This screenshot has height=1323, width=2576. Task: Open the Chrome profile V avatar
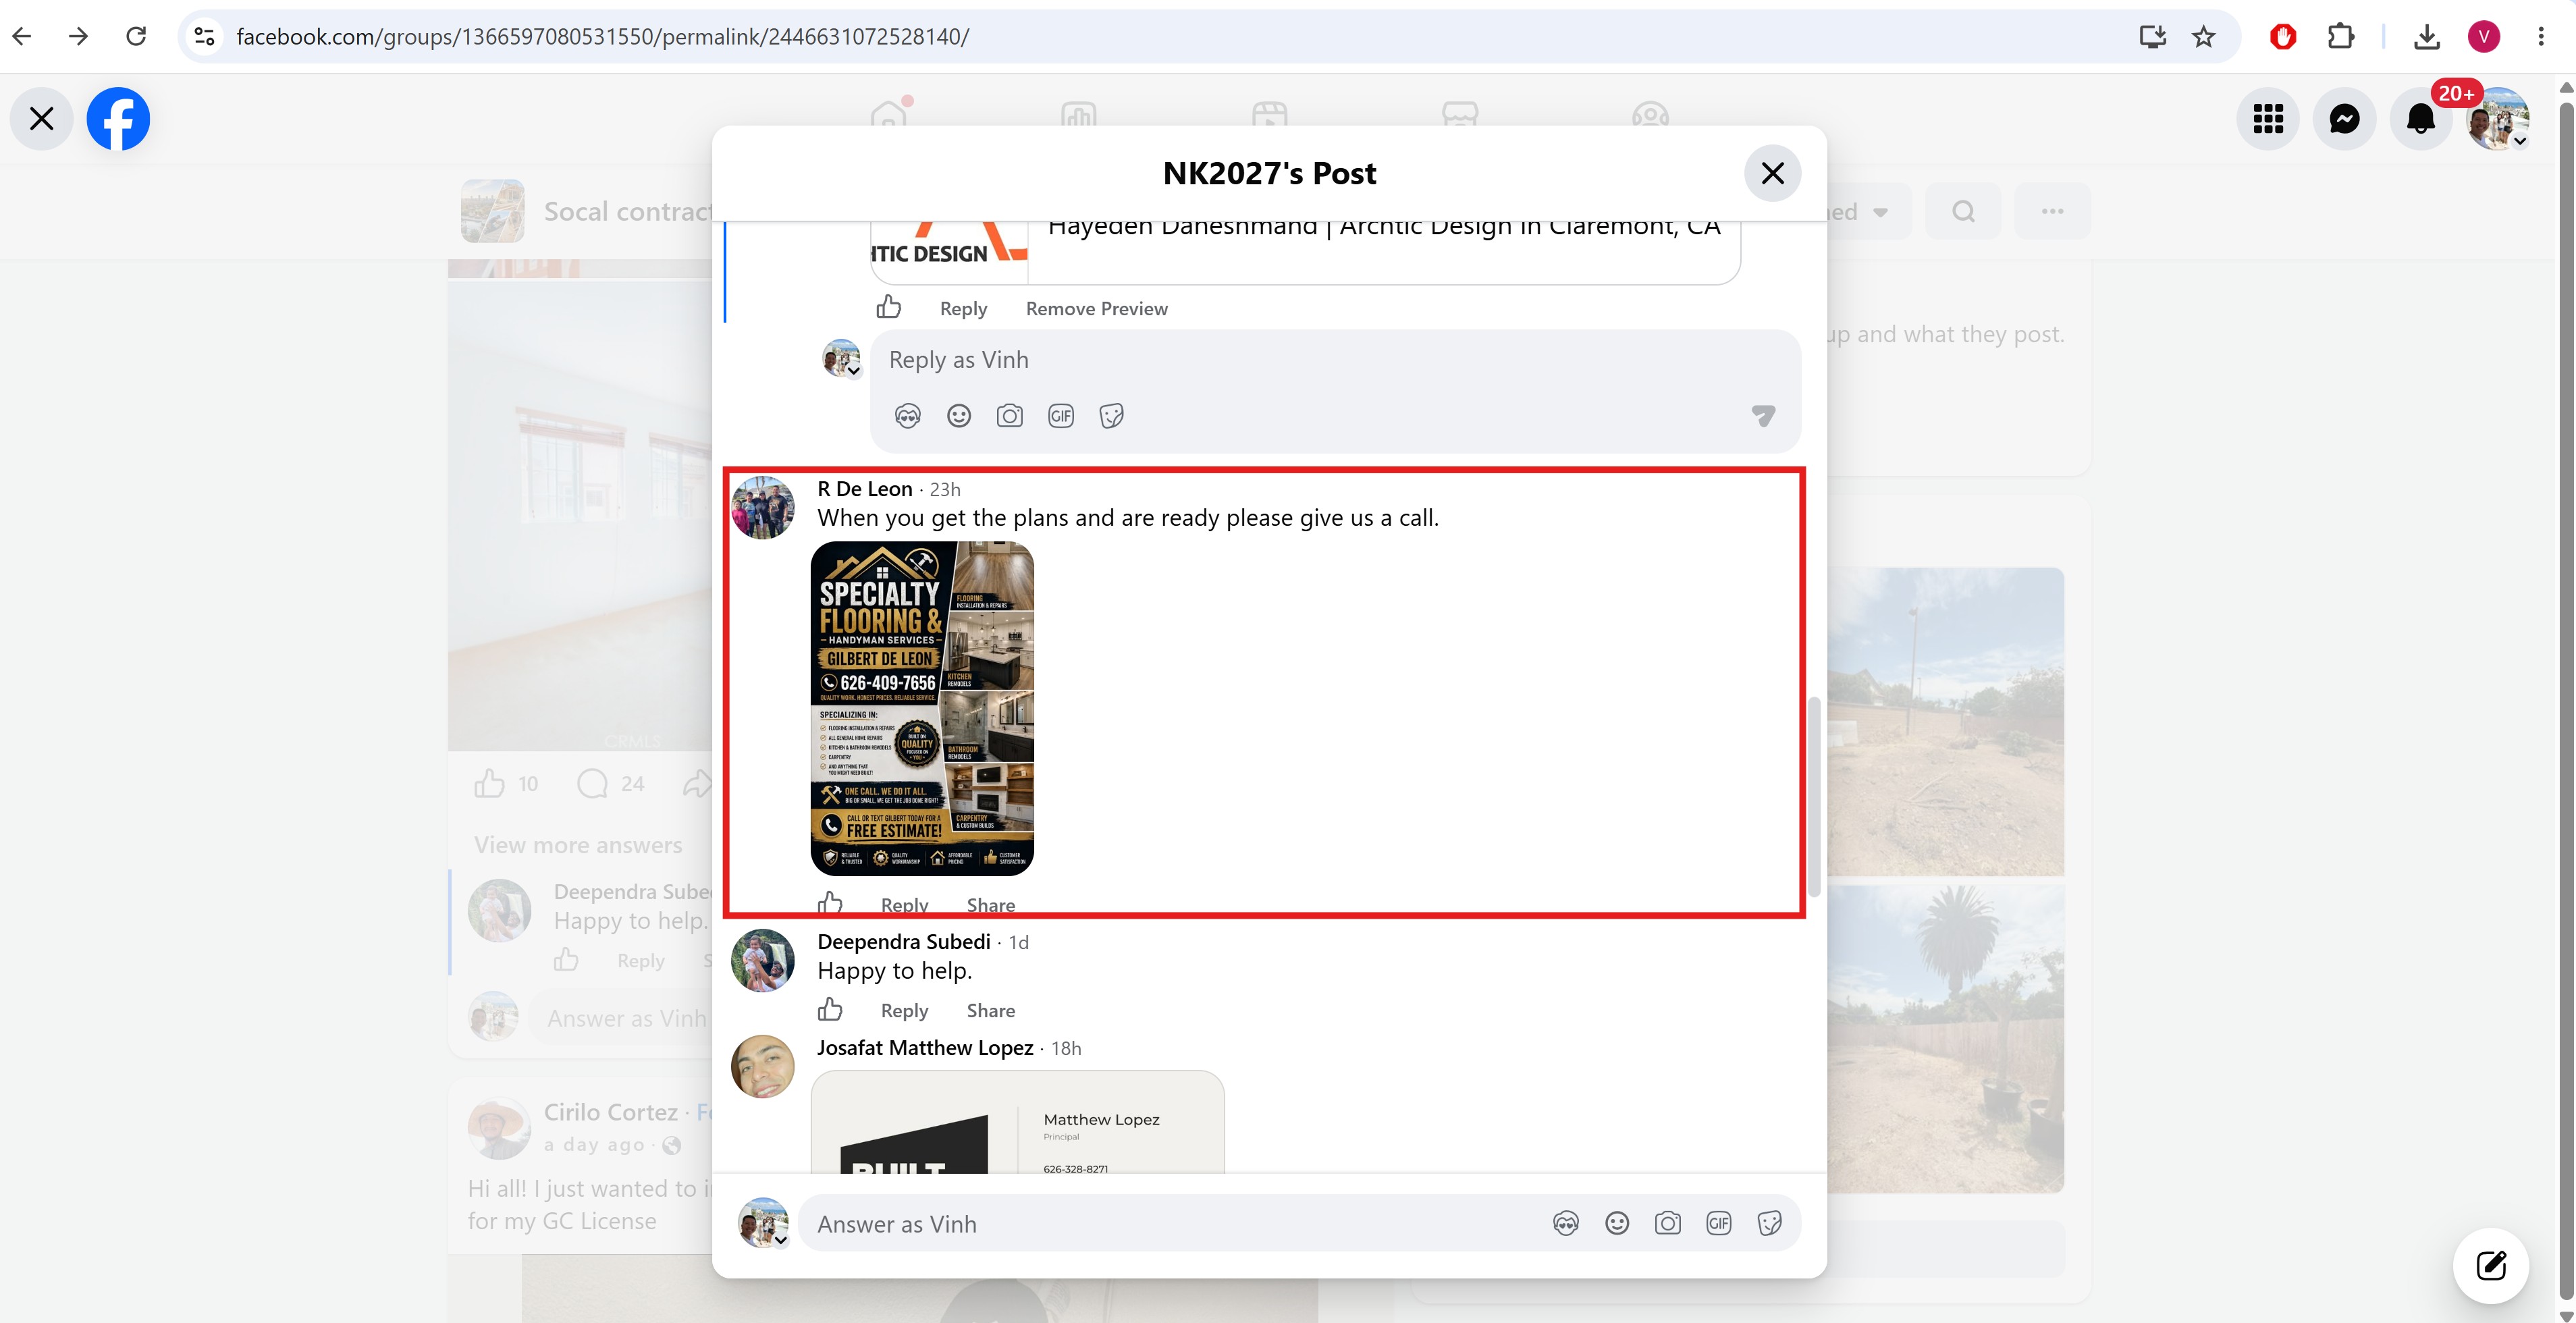2484,37
